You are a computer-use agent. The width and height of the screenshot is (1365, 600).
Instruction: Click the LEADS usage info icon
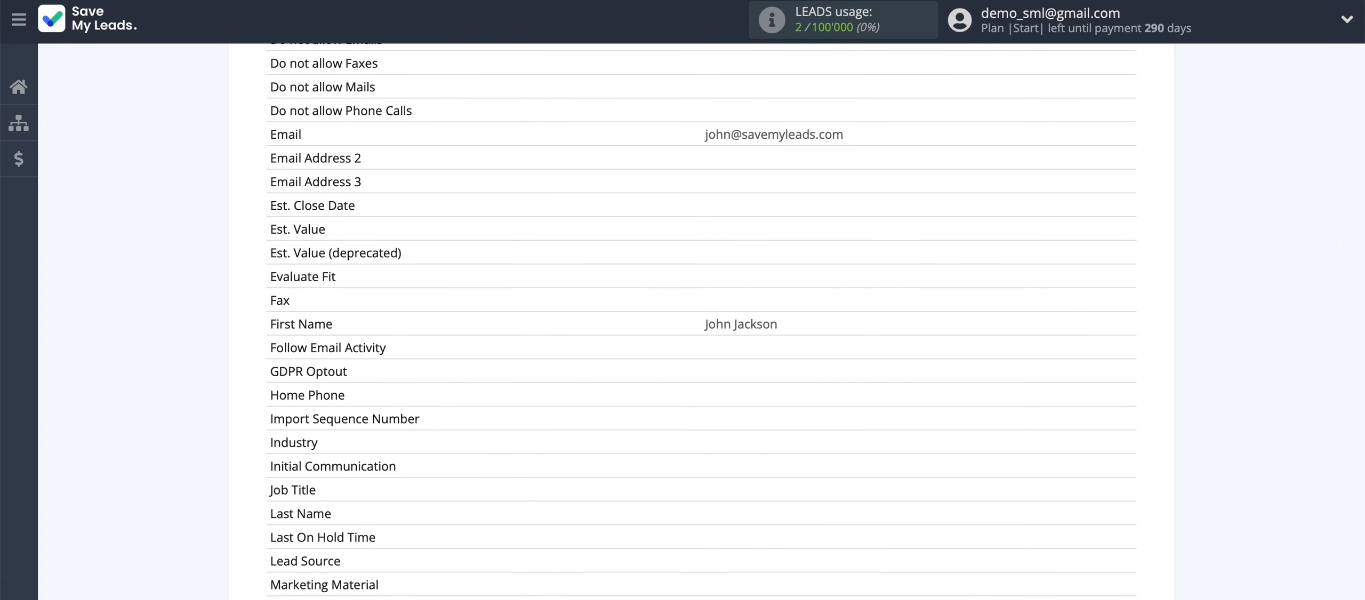772,20
